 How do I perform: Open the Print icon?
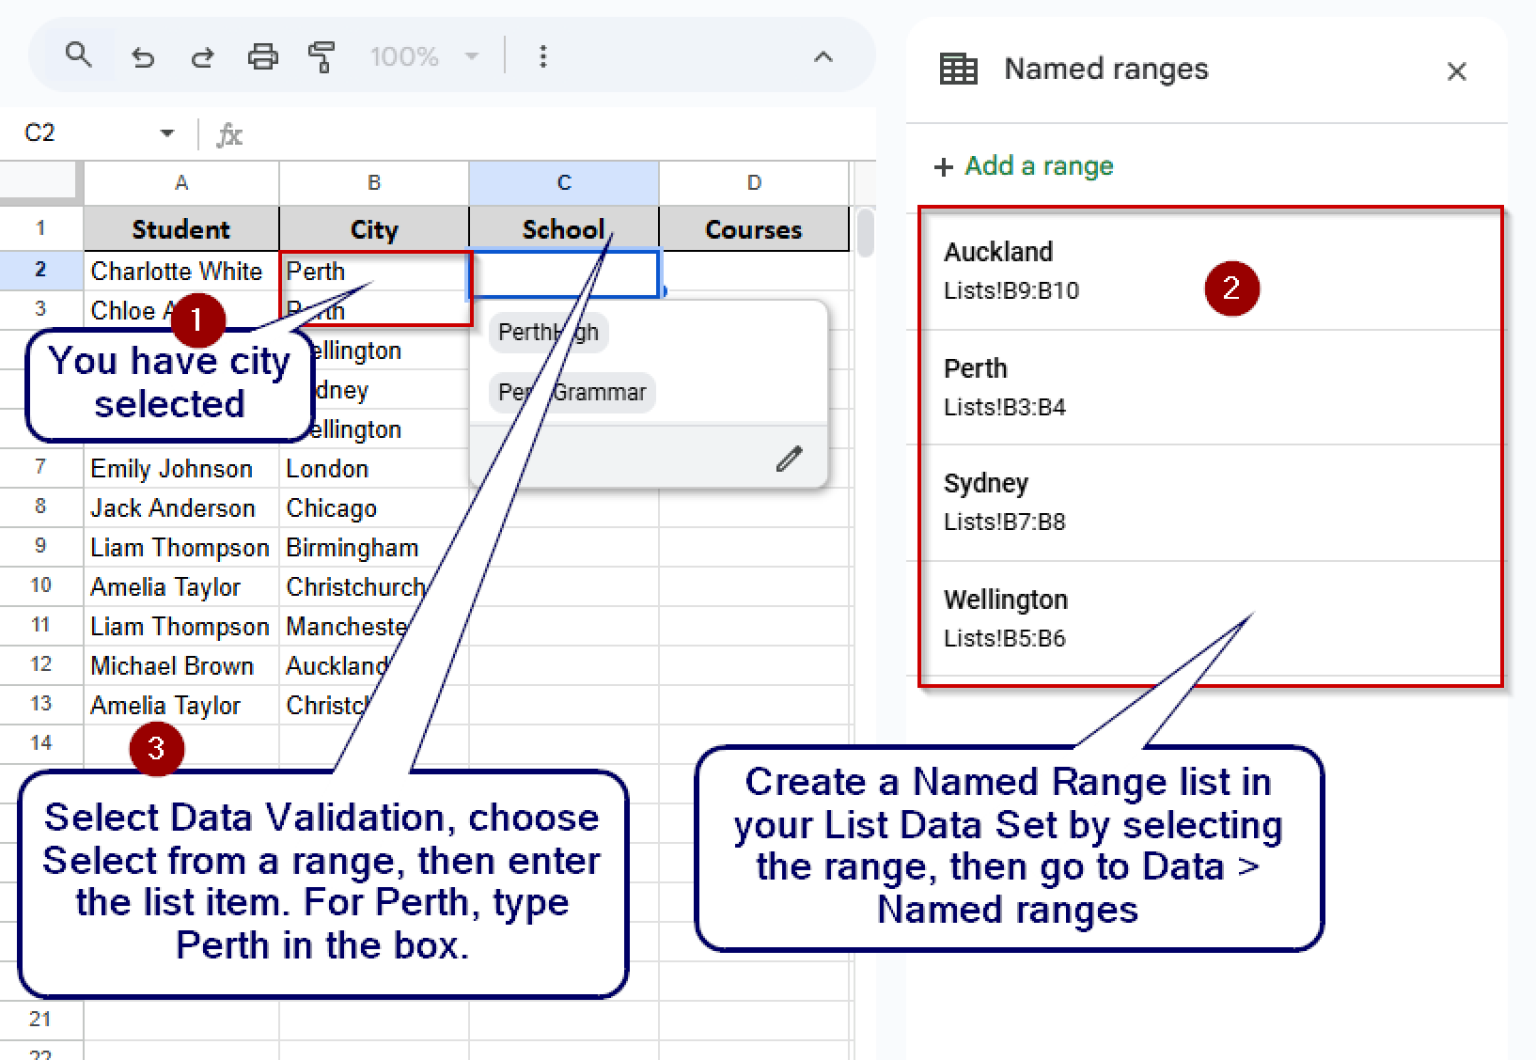[x=263, y=57]
